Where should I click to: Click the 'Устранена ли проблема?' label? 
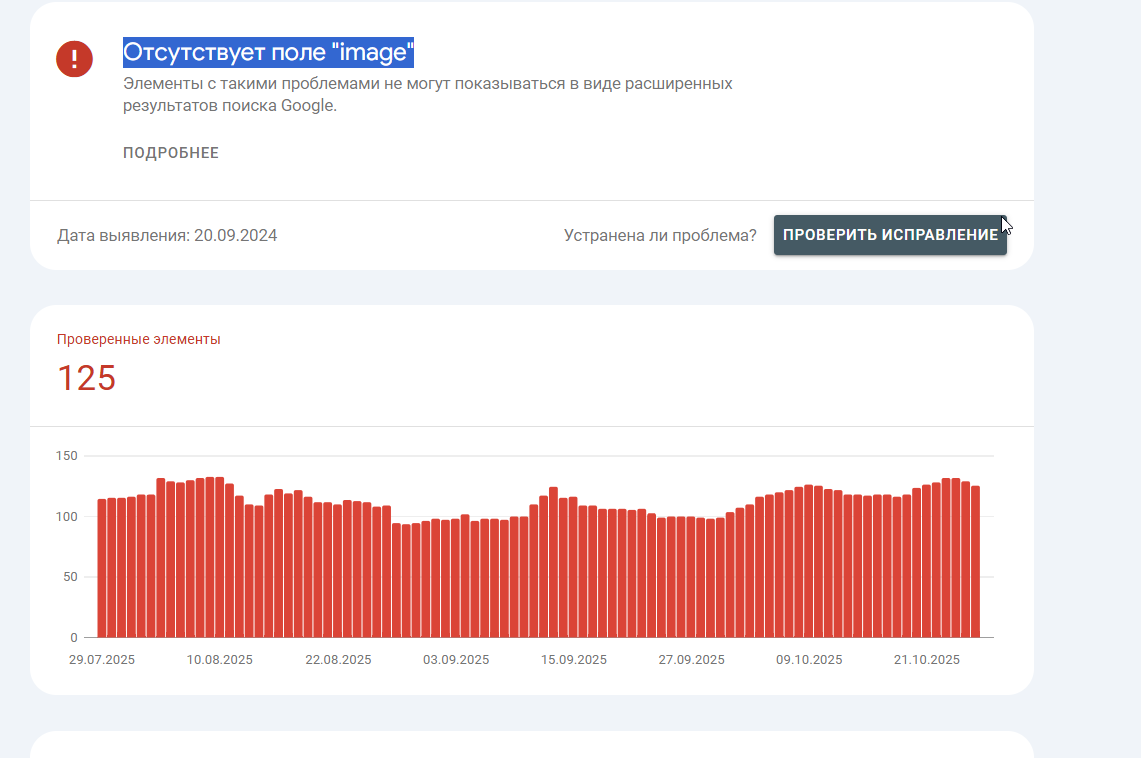pyautogui.click(x=660, y=236)
